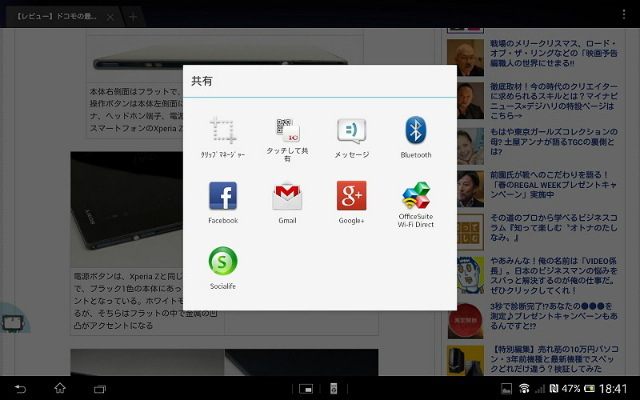This screenshot has height=400, width=640.
Task: Open 【特別編集】売れ筋の10万円パソコン link
Action: pos(554,359)
